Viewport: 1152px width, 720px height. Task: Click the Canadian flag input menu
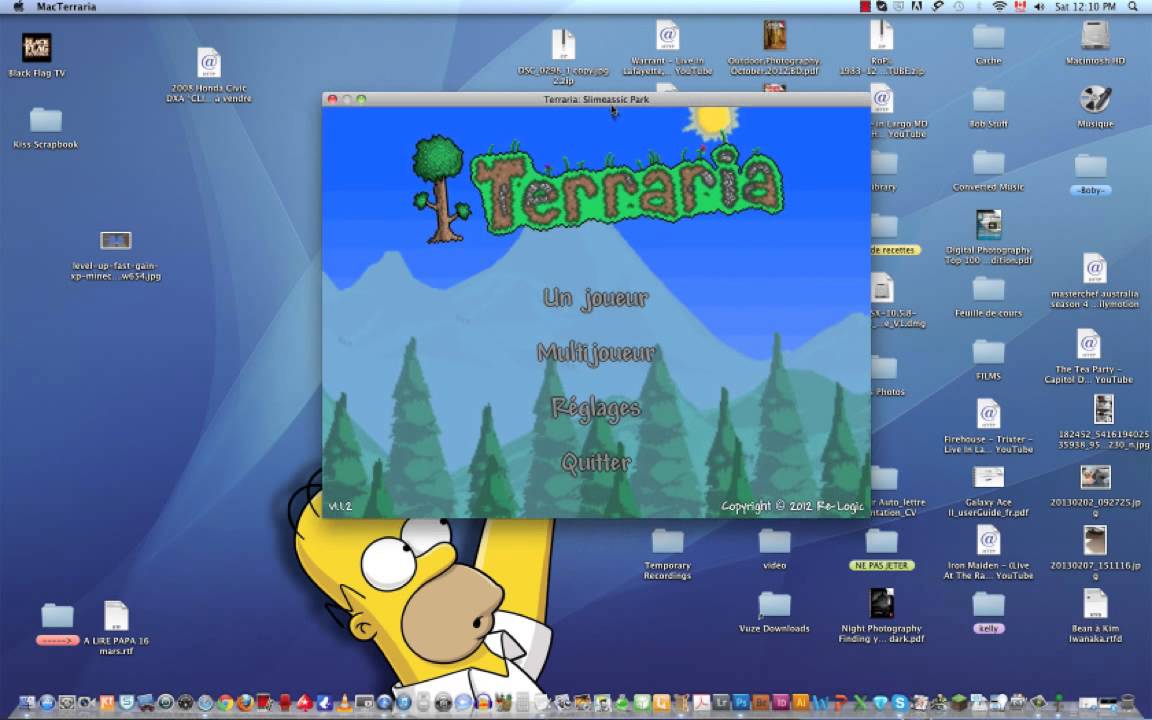pyautogui.click(x=1020, y=7)
